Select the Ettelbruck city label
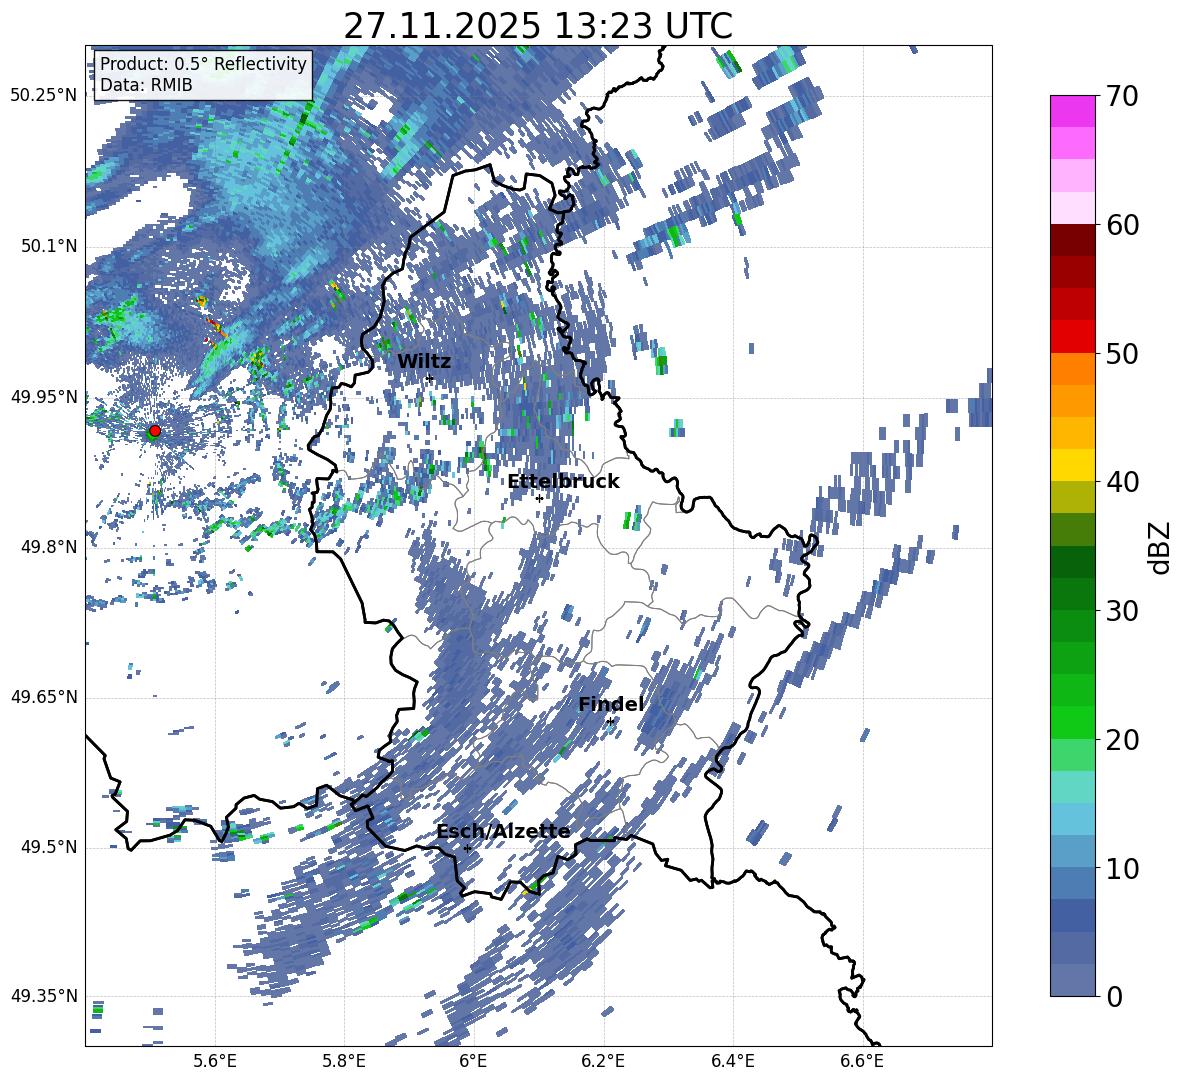The width and height of the screenshot is (1184, 1081). (563, 482)
